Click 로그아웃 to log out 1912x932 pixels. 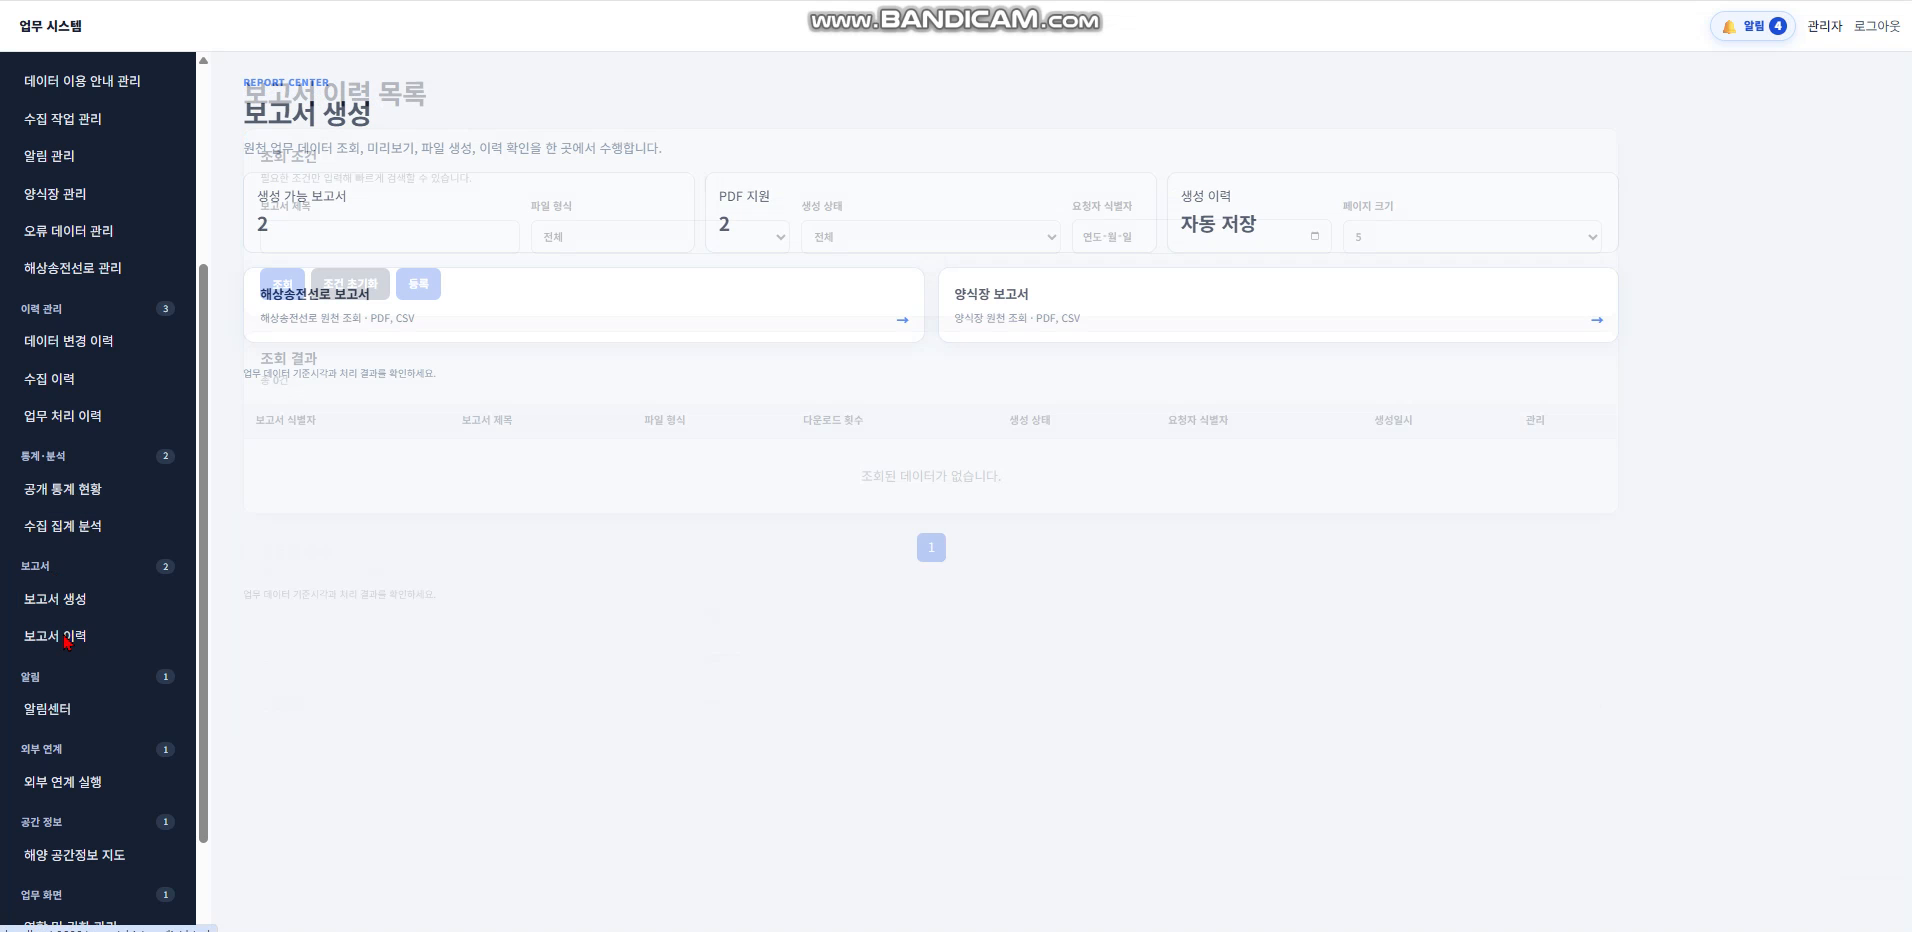click(1876, 26)
